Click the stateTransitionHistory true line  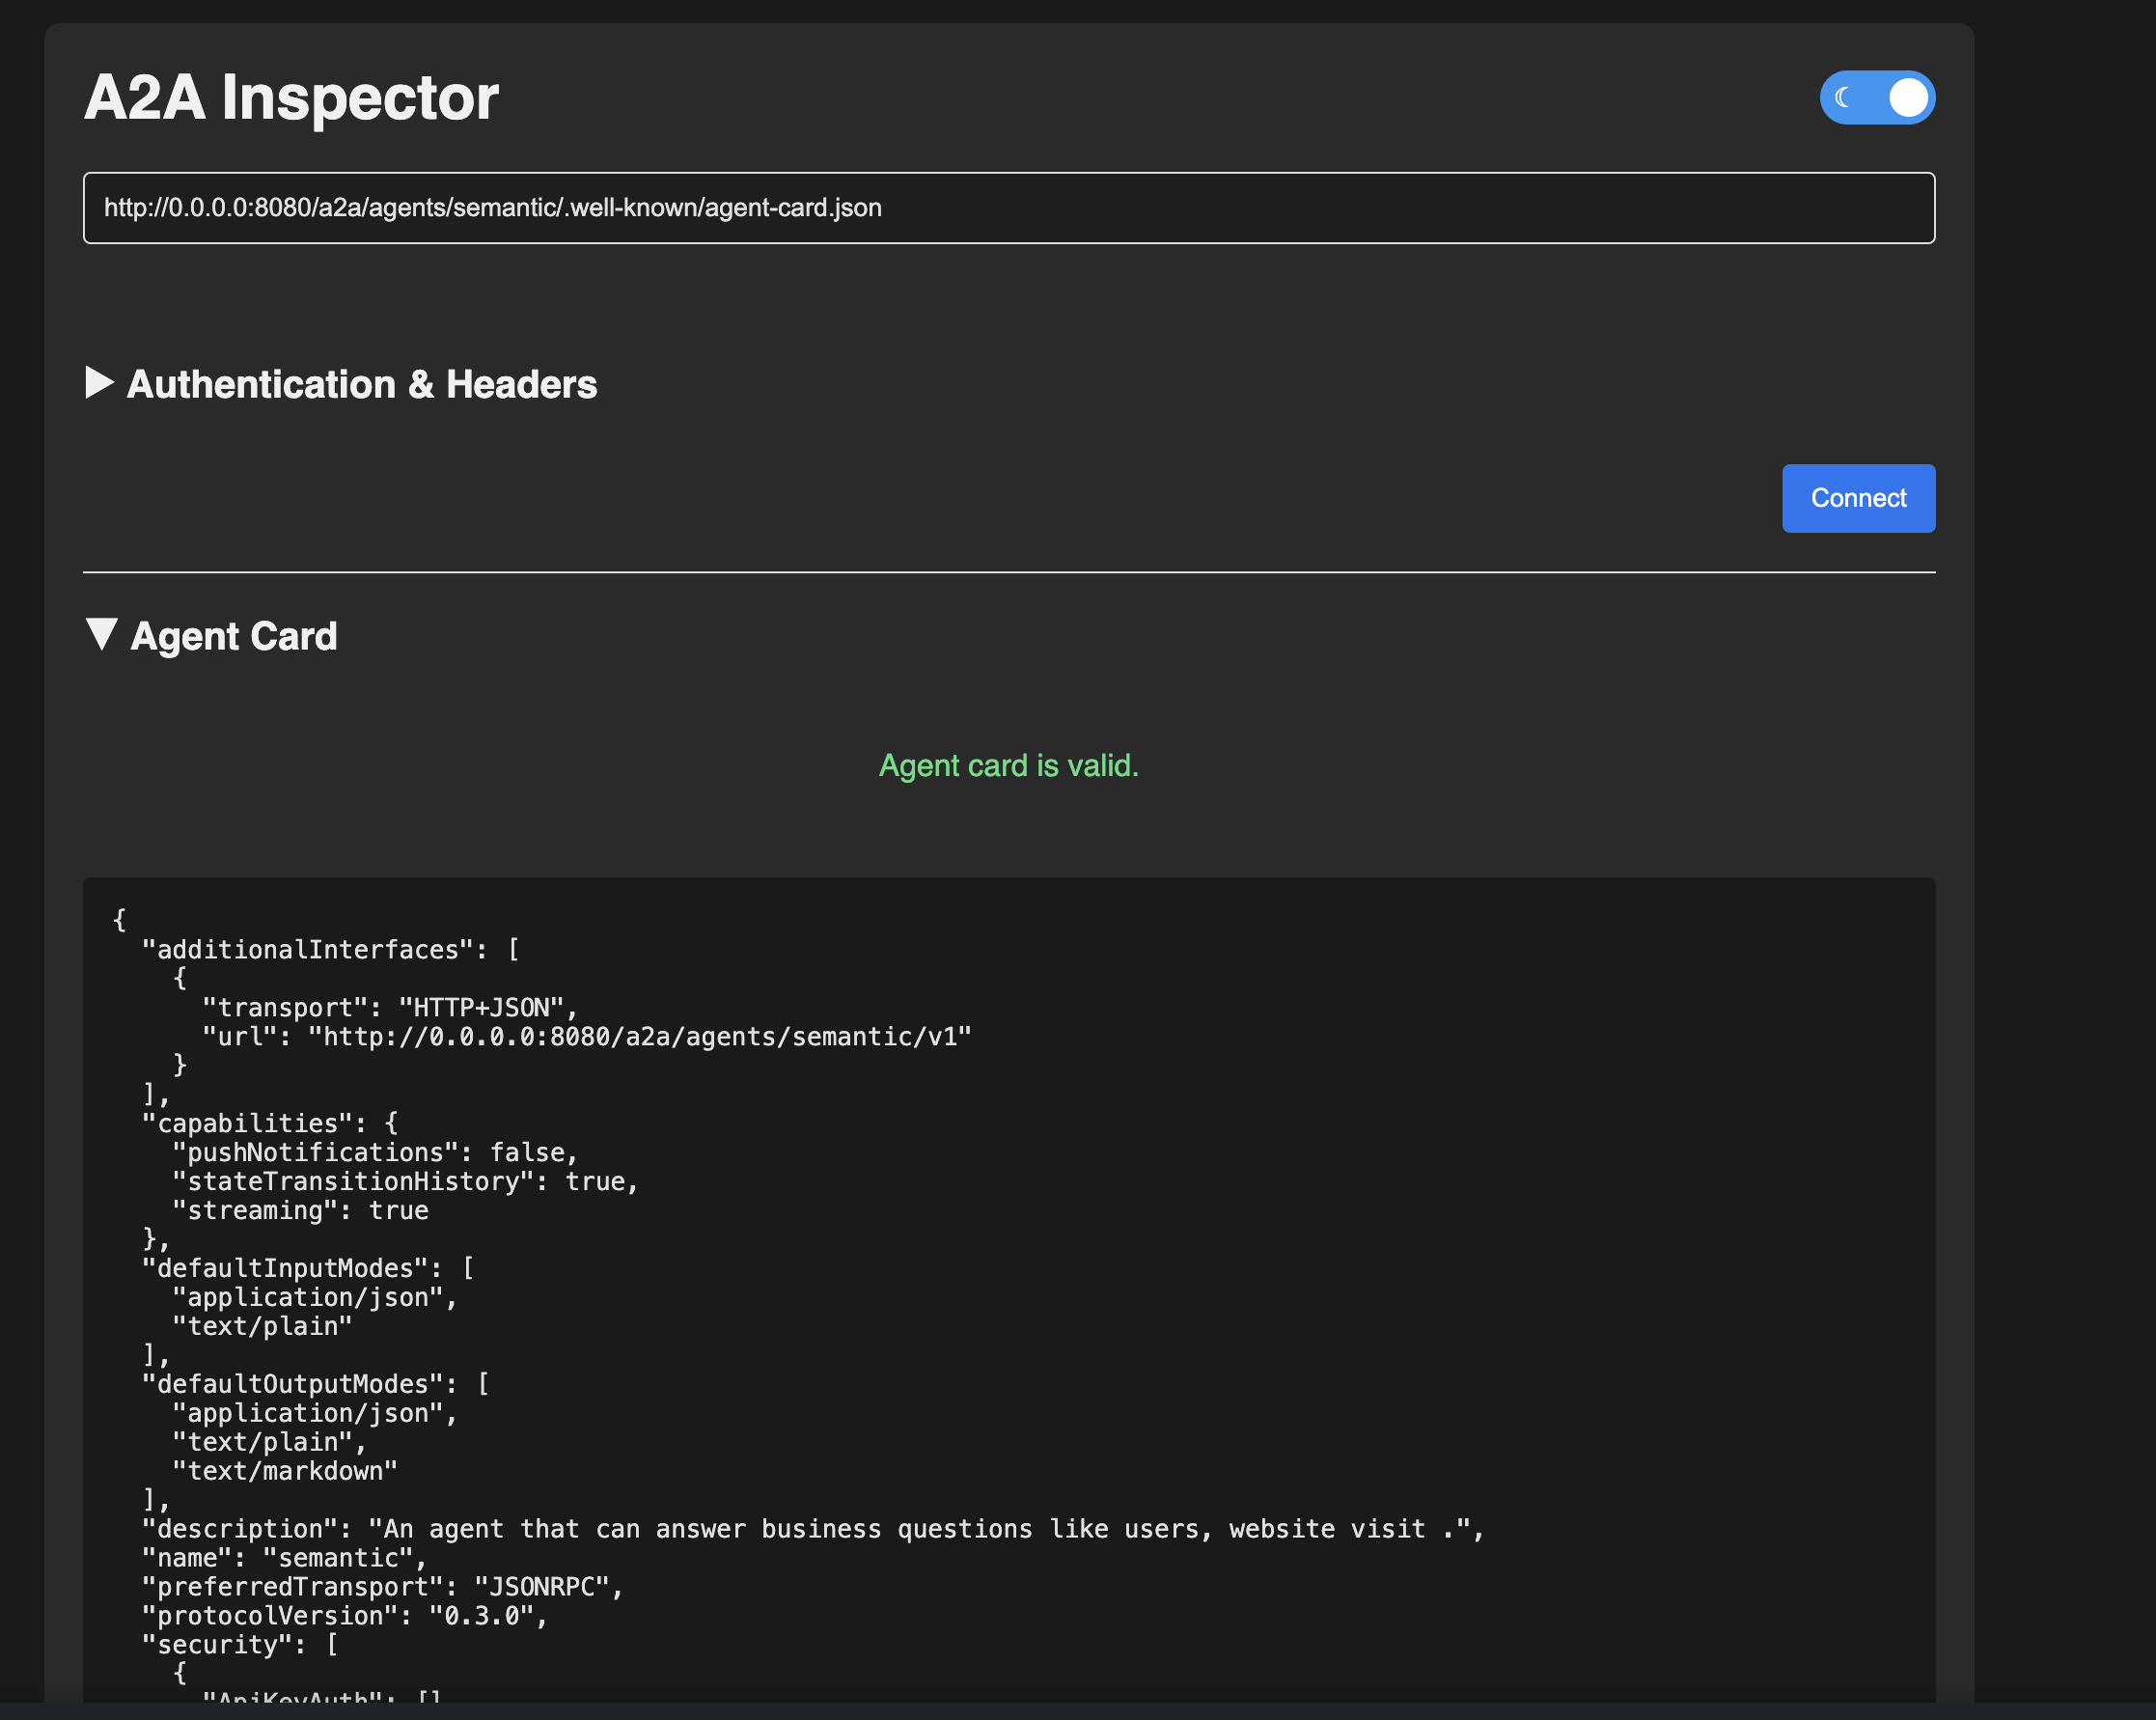pos(405,1182)
